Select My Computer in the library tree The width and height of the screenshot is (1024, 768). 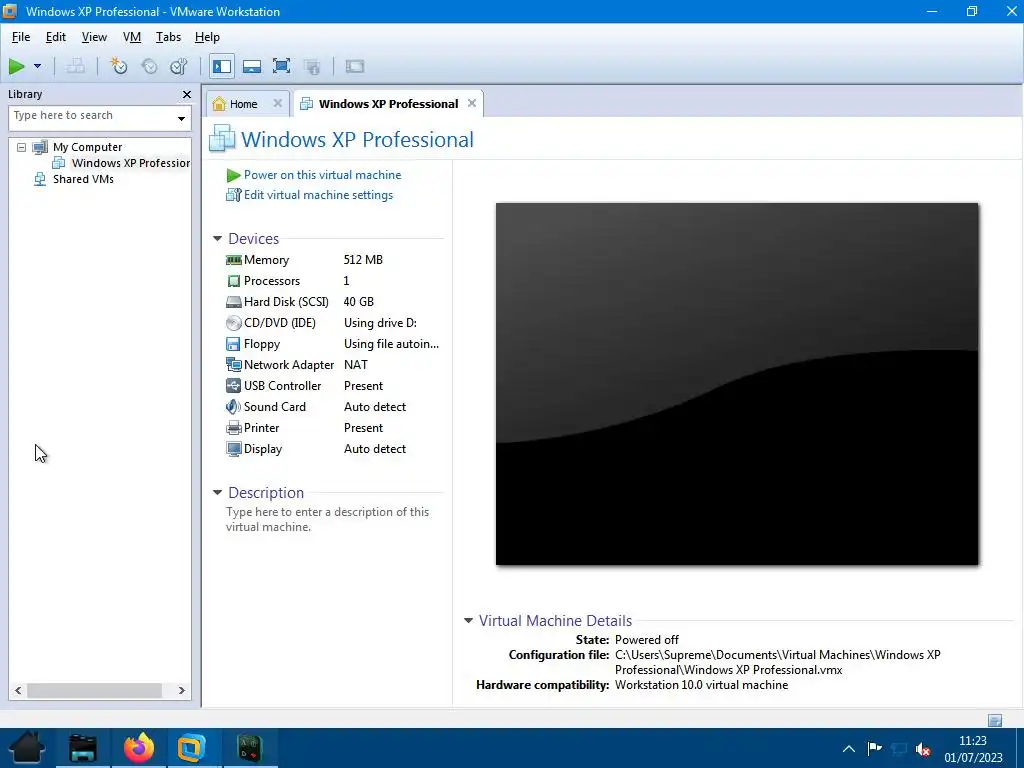point(88,147)
